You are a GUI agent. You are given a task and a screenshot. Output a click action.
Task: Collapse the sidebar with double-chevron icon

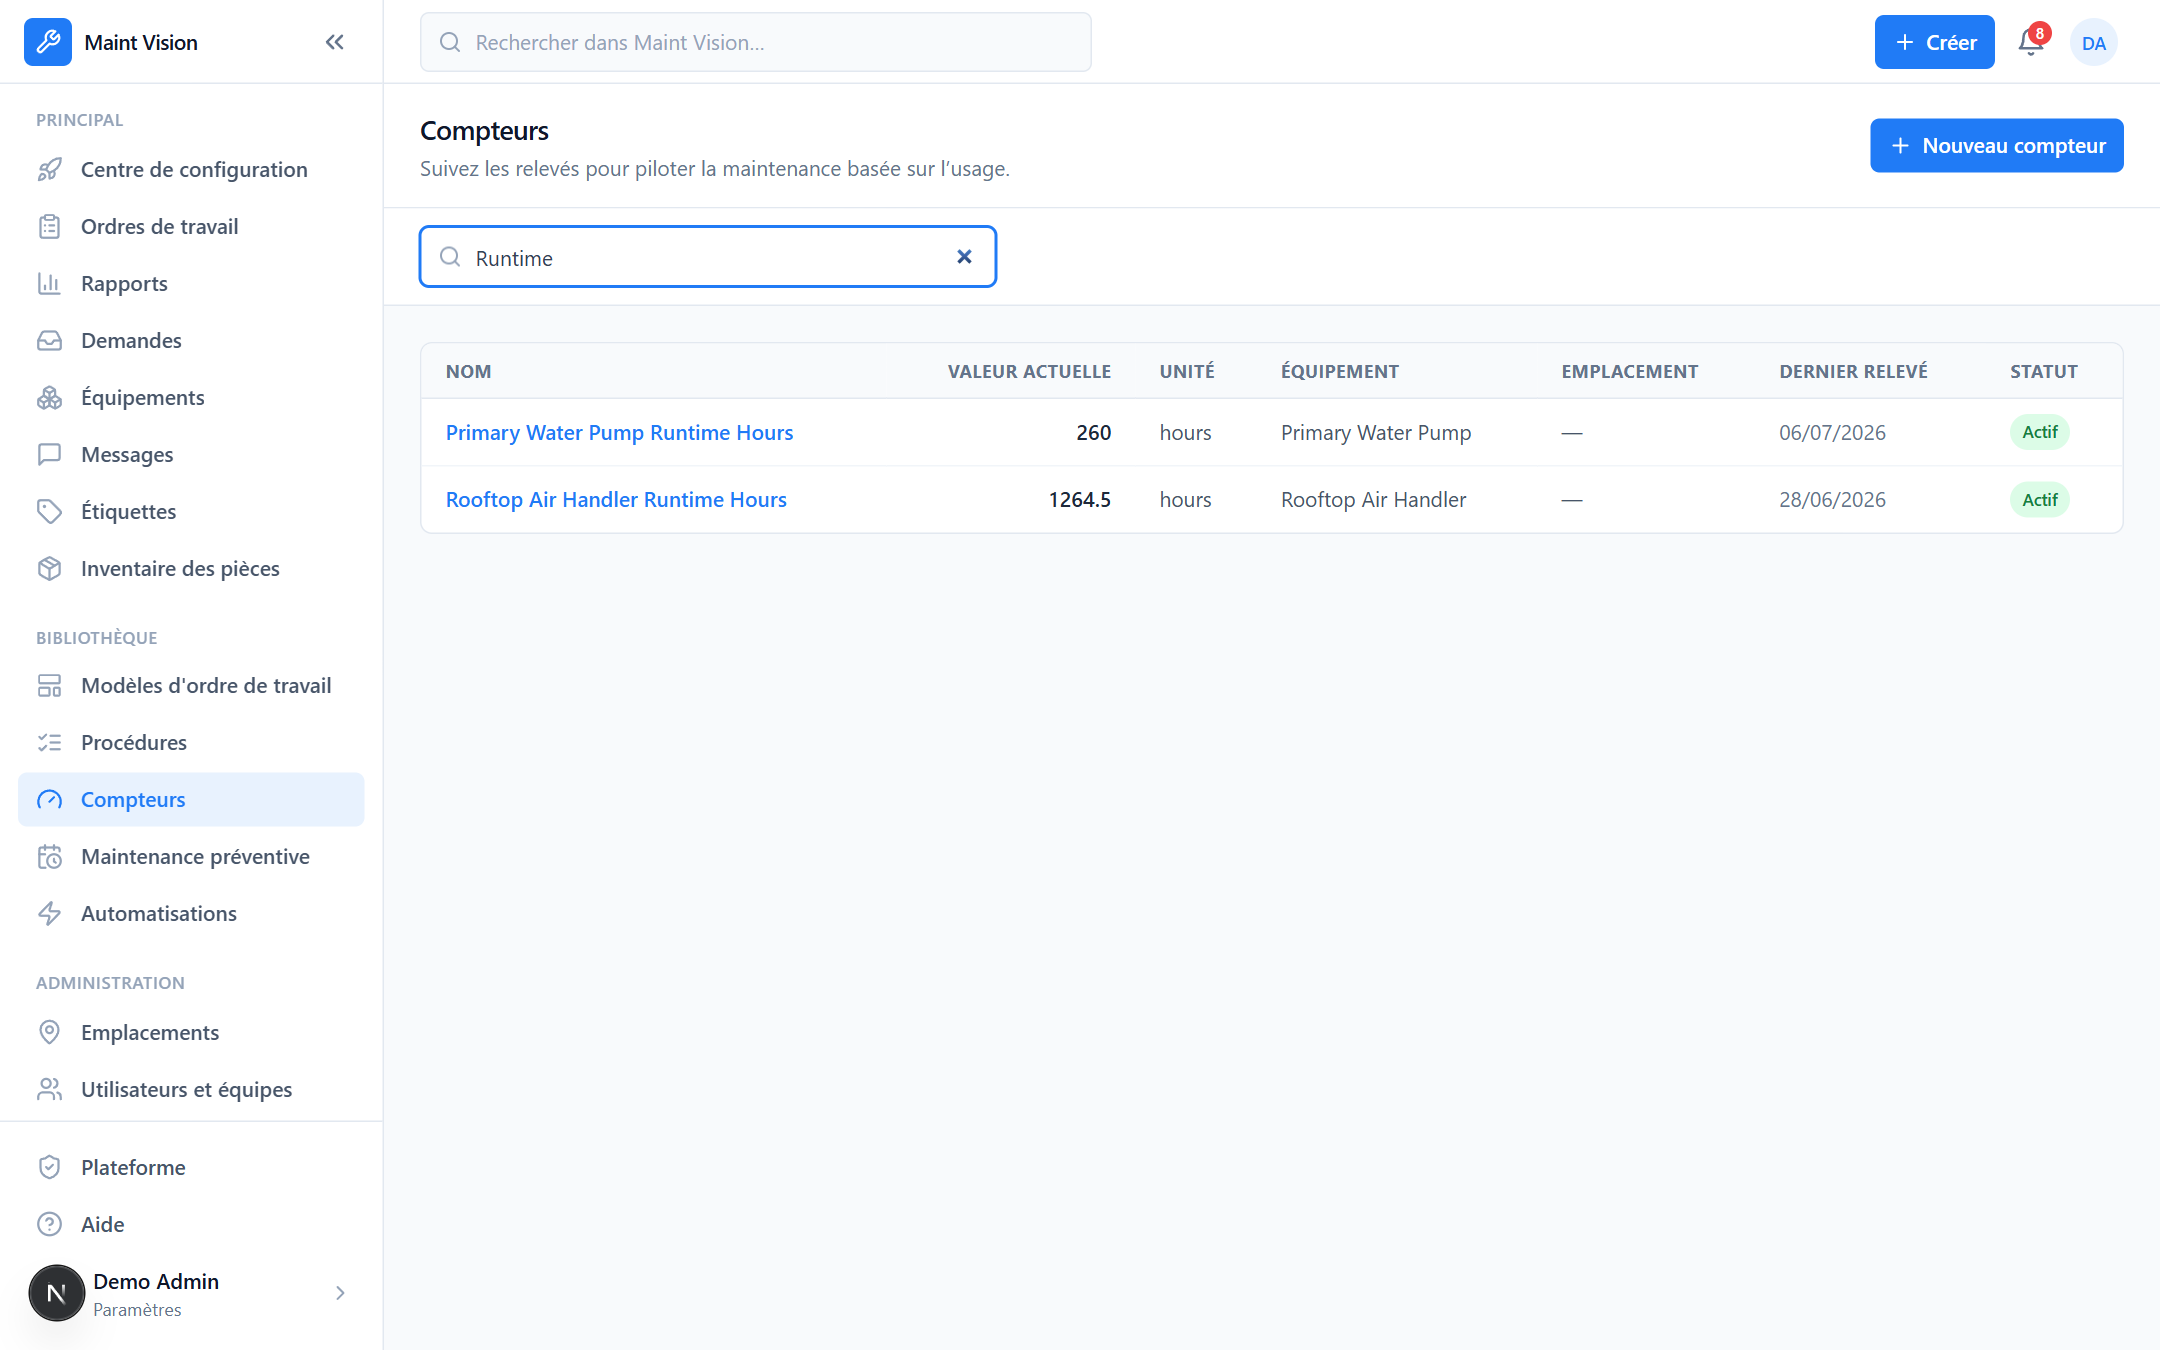[x=334, y=42]
